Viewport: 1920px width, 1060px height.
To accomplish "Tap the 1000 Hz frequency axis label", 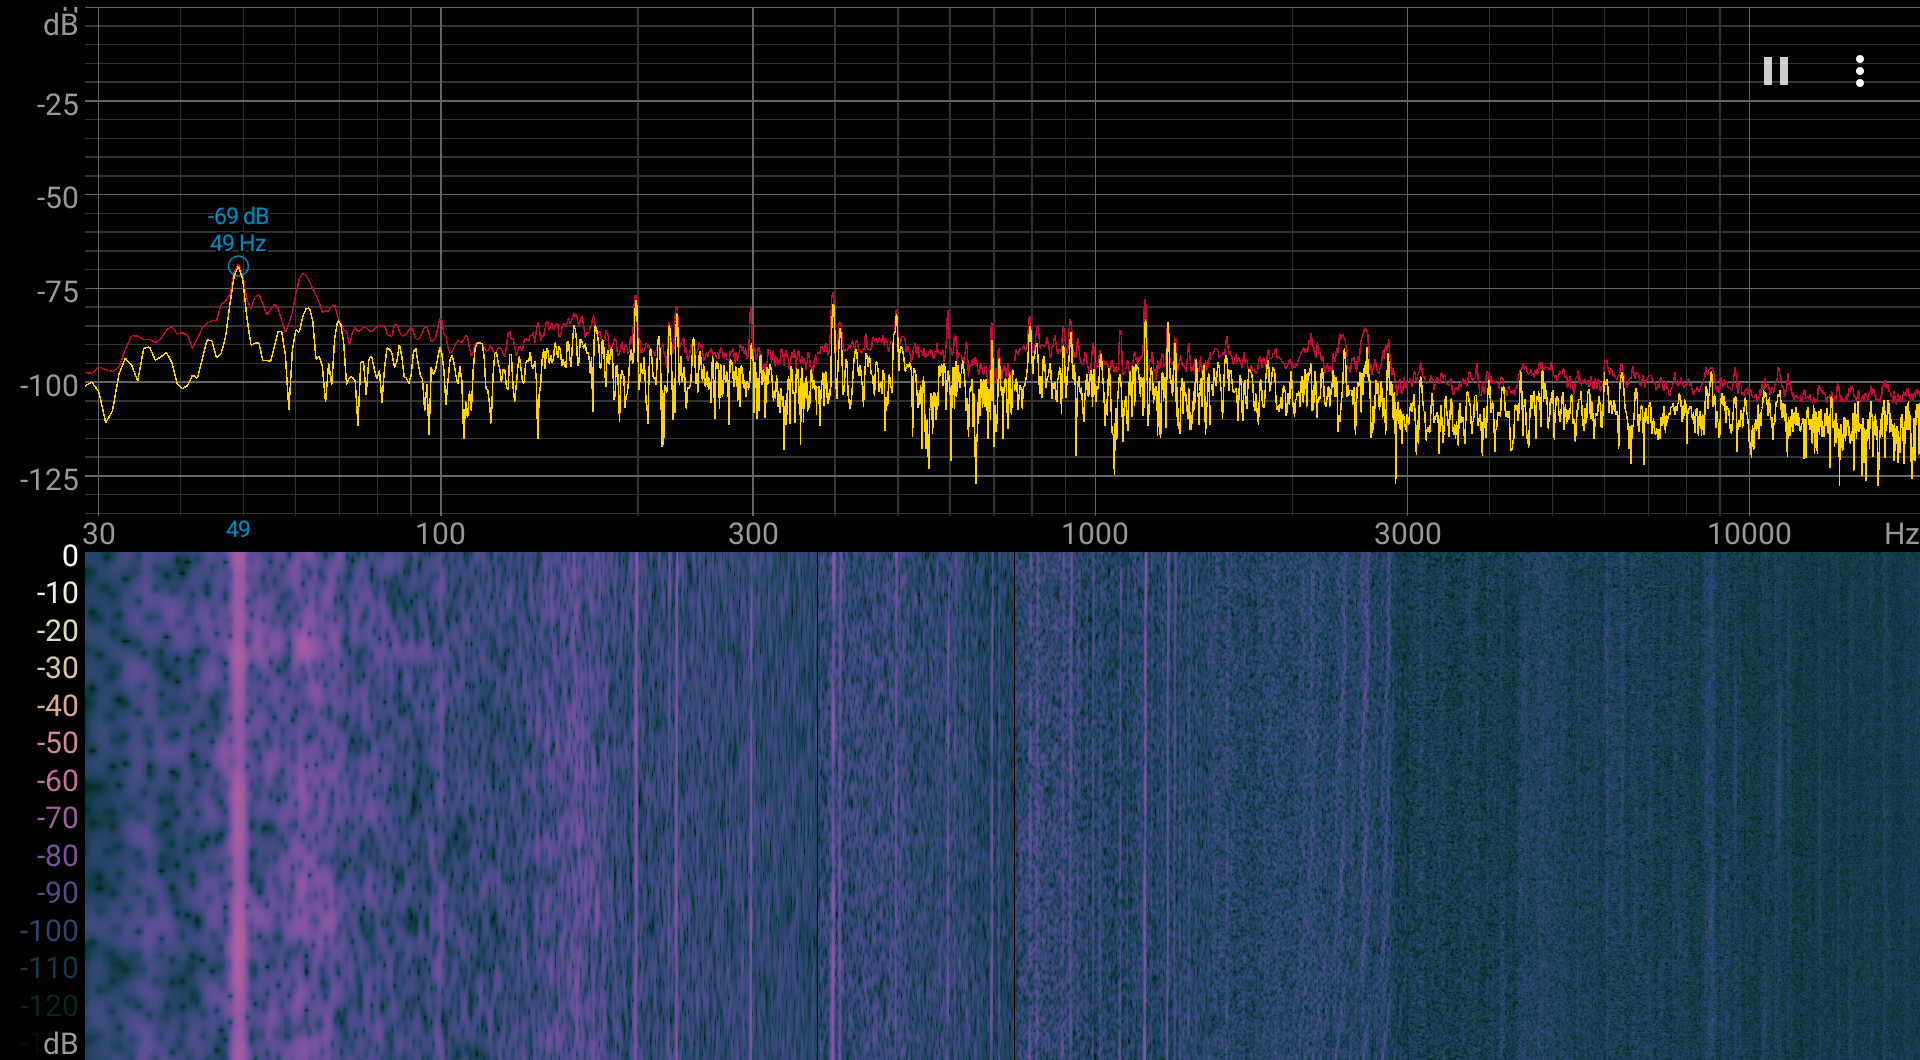I will coord(1095,534).
